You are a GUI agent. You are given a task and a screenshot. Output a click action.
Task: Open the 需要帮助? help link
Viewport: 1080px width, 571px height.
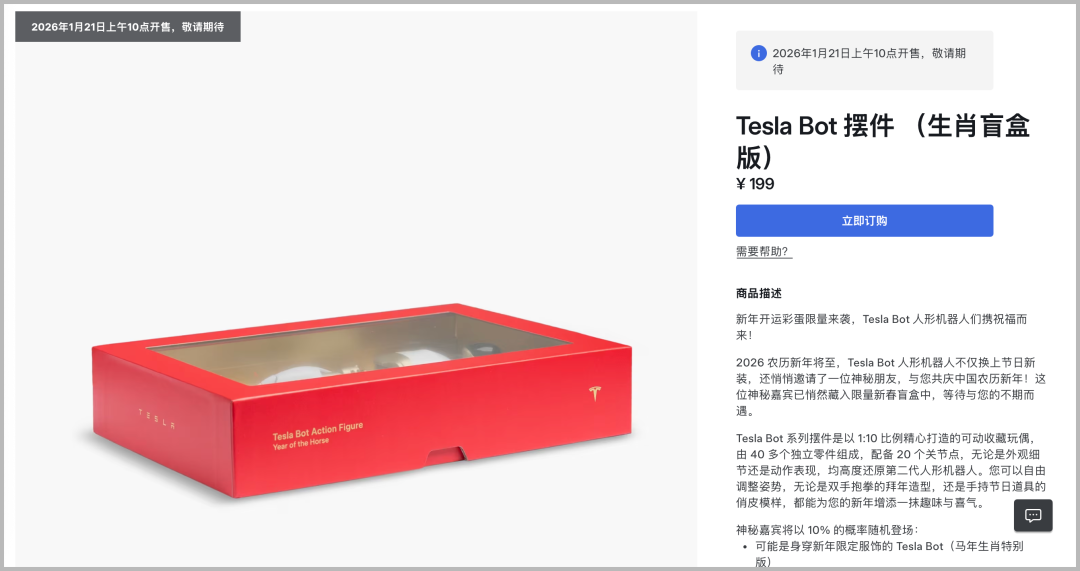click(x=763, y=252)
